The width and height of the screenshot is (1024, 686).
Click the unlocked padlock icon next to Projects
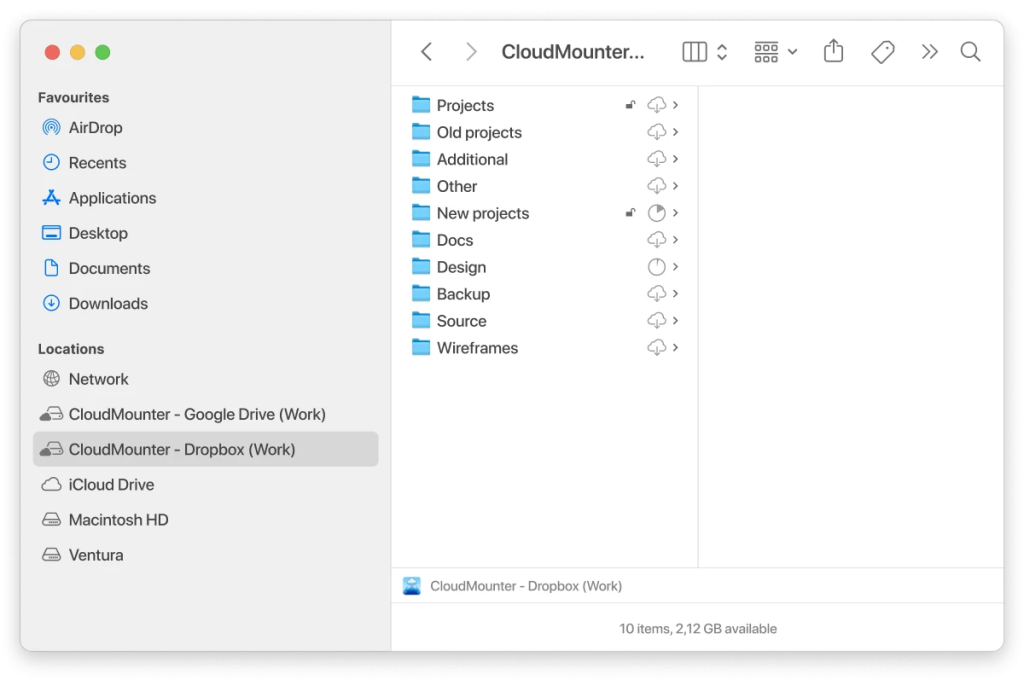630,103
